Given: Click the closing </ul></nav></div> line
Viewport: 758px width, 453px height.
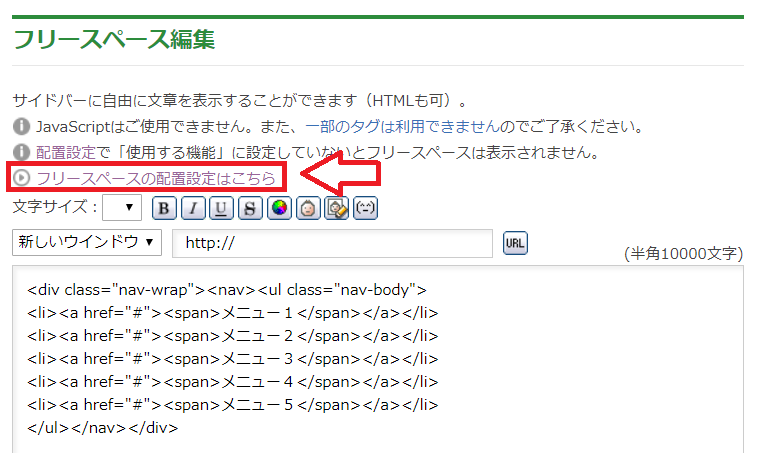Looking at the screenshot, I should click(x=102, y=428).
